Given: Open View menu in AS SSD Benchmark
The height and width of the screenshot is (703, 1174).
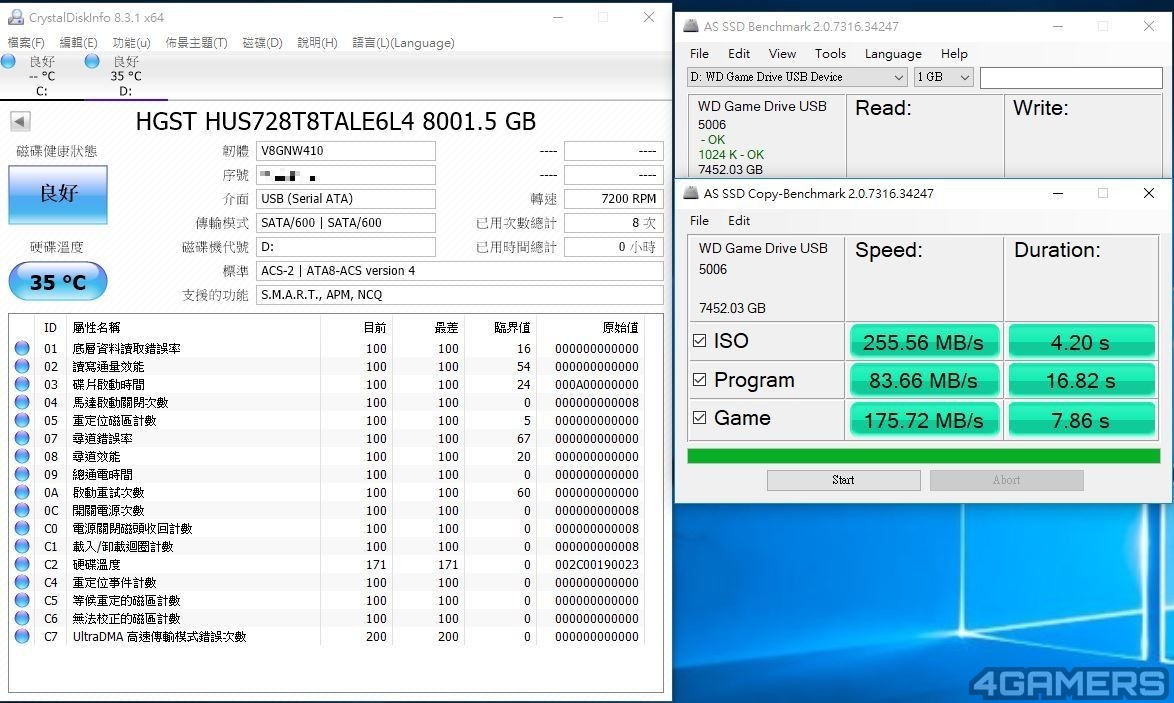Looking at the screenshot, I should (782, 54).
